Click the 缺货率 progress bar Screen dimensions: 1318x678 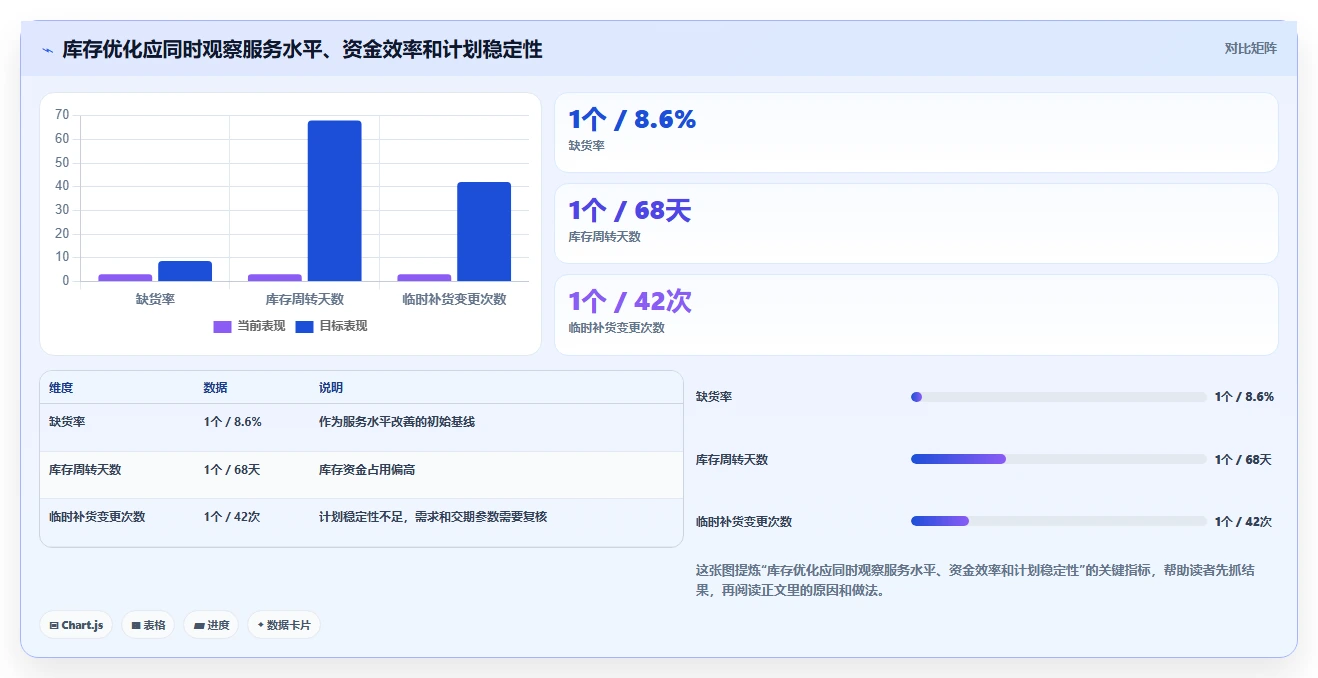point(1059,397)
